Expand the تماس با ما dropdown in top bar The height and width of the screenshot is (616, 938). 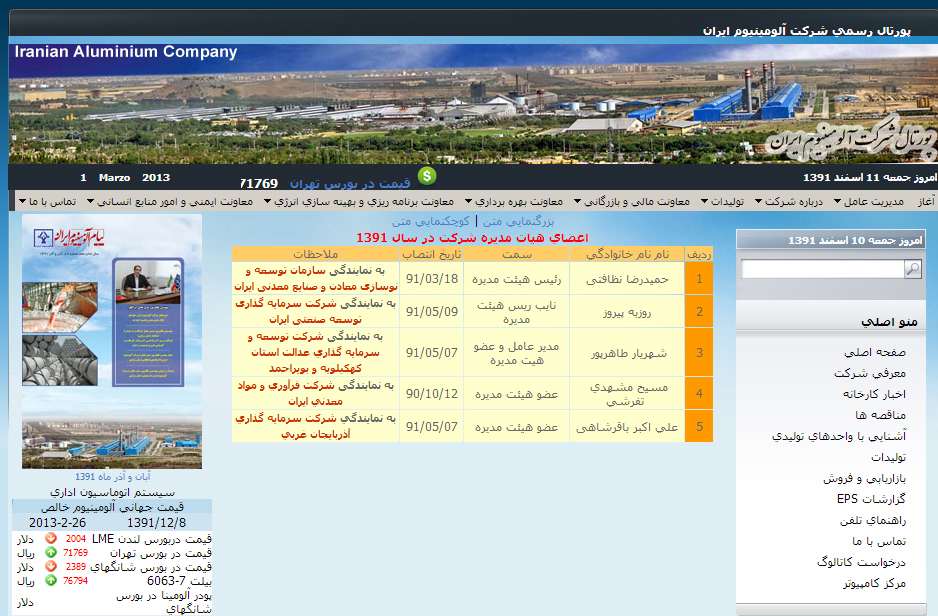(48, 202)
